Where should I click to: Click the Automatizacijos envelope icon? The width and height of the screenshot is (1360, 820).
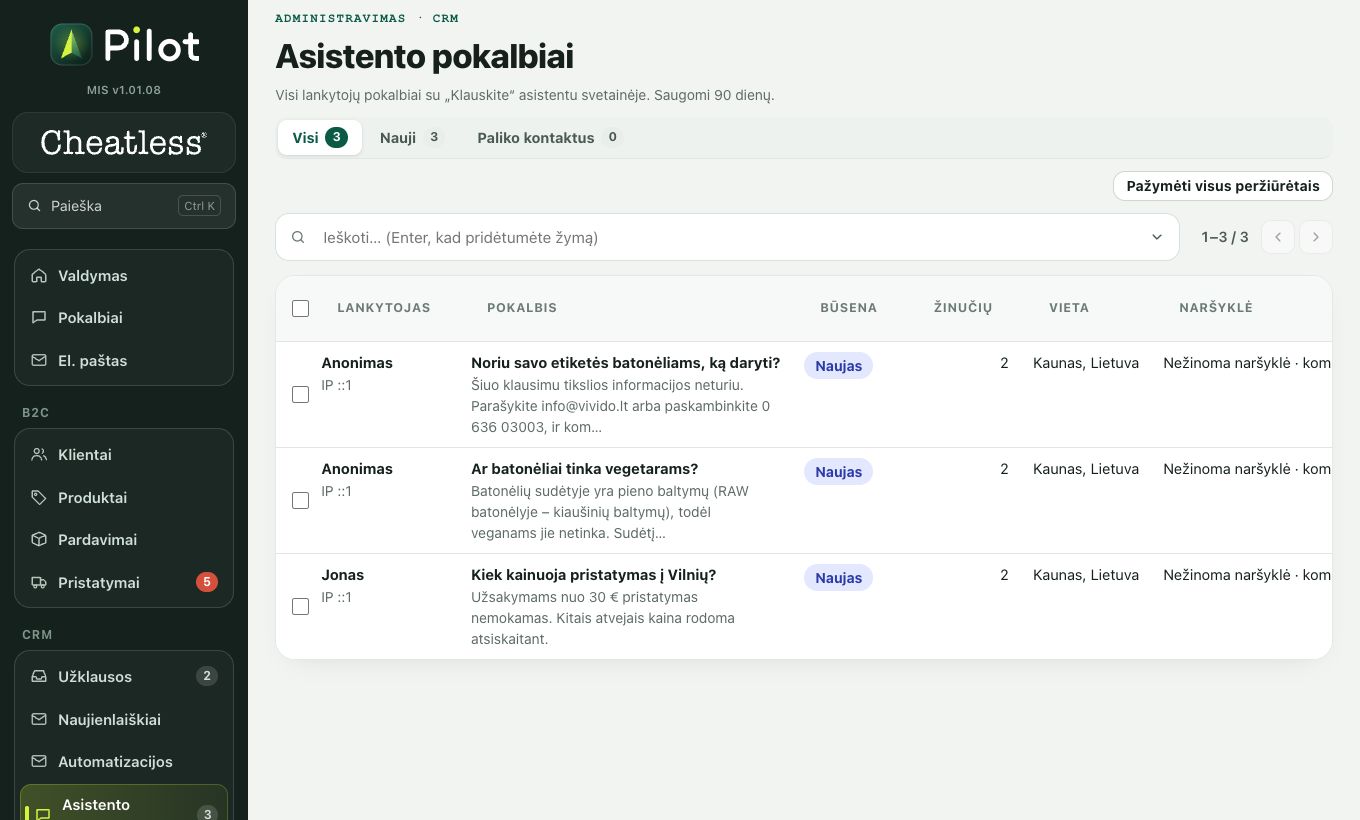(39, 762)
